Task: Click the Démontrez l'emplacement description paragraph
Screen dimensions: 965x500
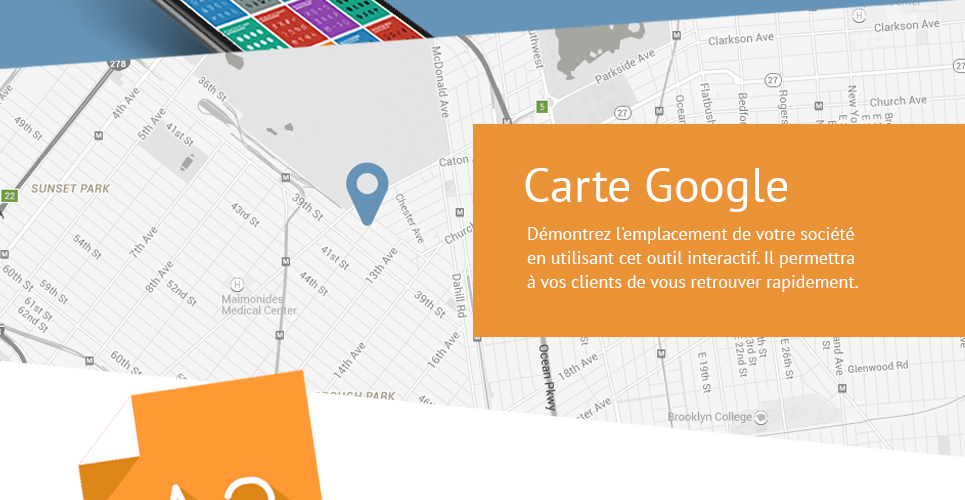Action: tap(692, 258)
